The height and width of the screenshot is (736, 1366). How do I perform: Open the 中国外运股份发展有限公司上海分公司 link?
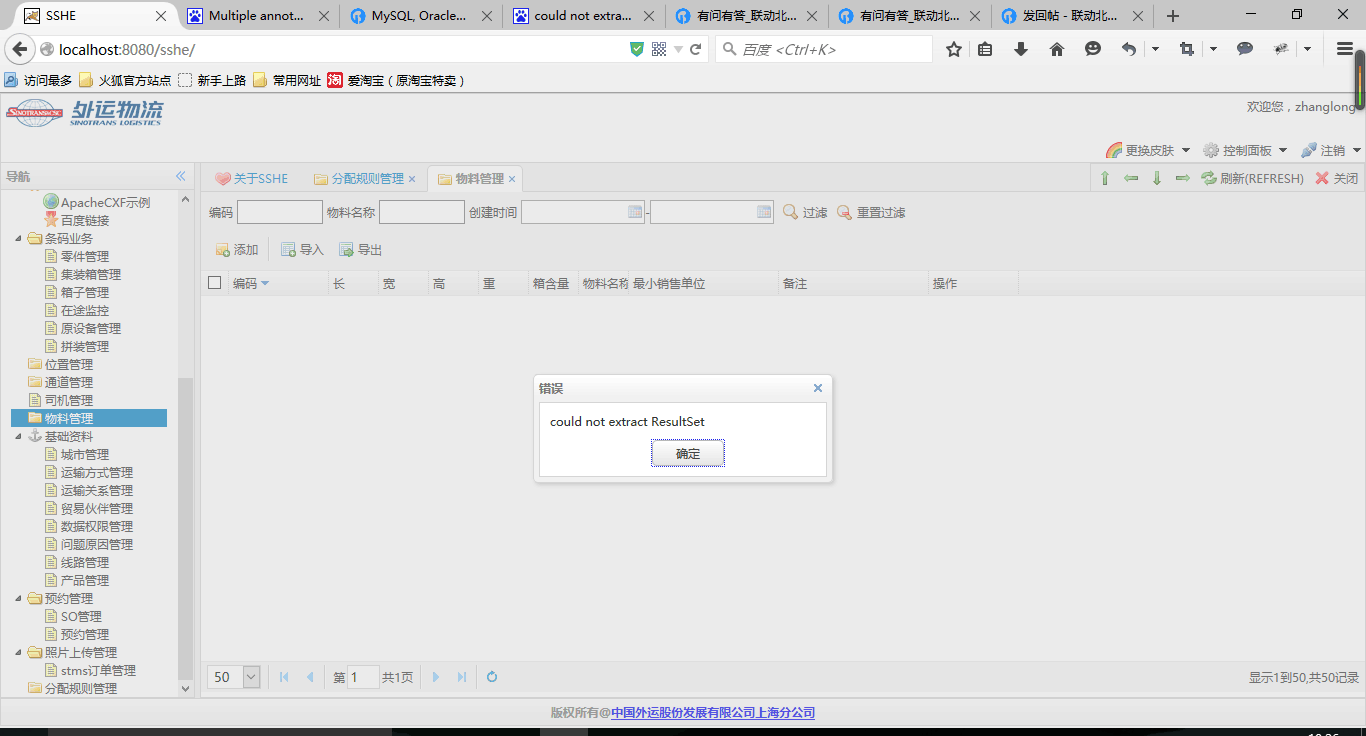click(x=713, y=712)
